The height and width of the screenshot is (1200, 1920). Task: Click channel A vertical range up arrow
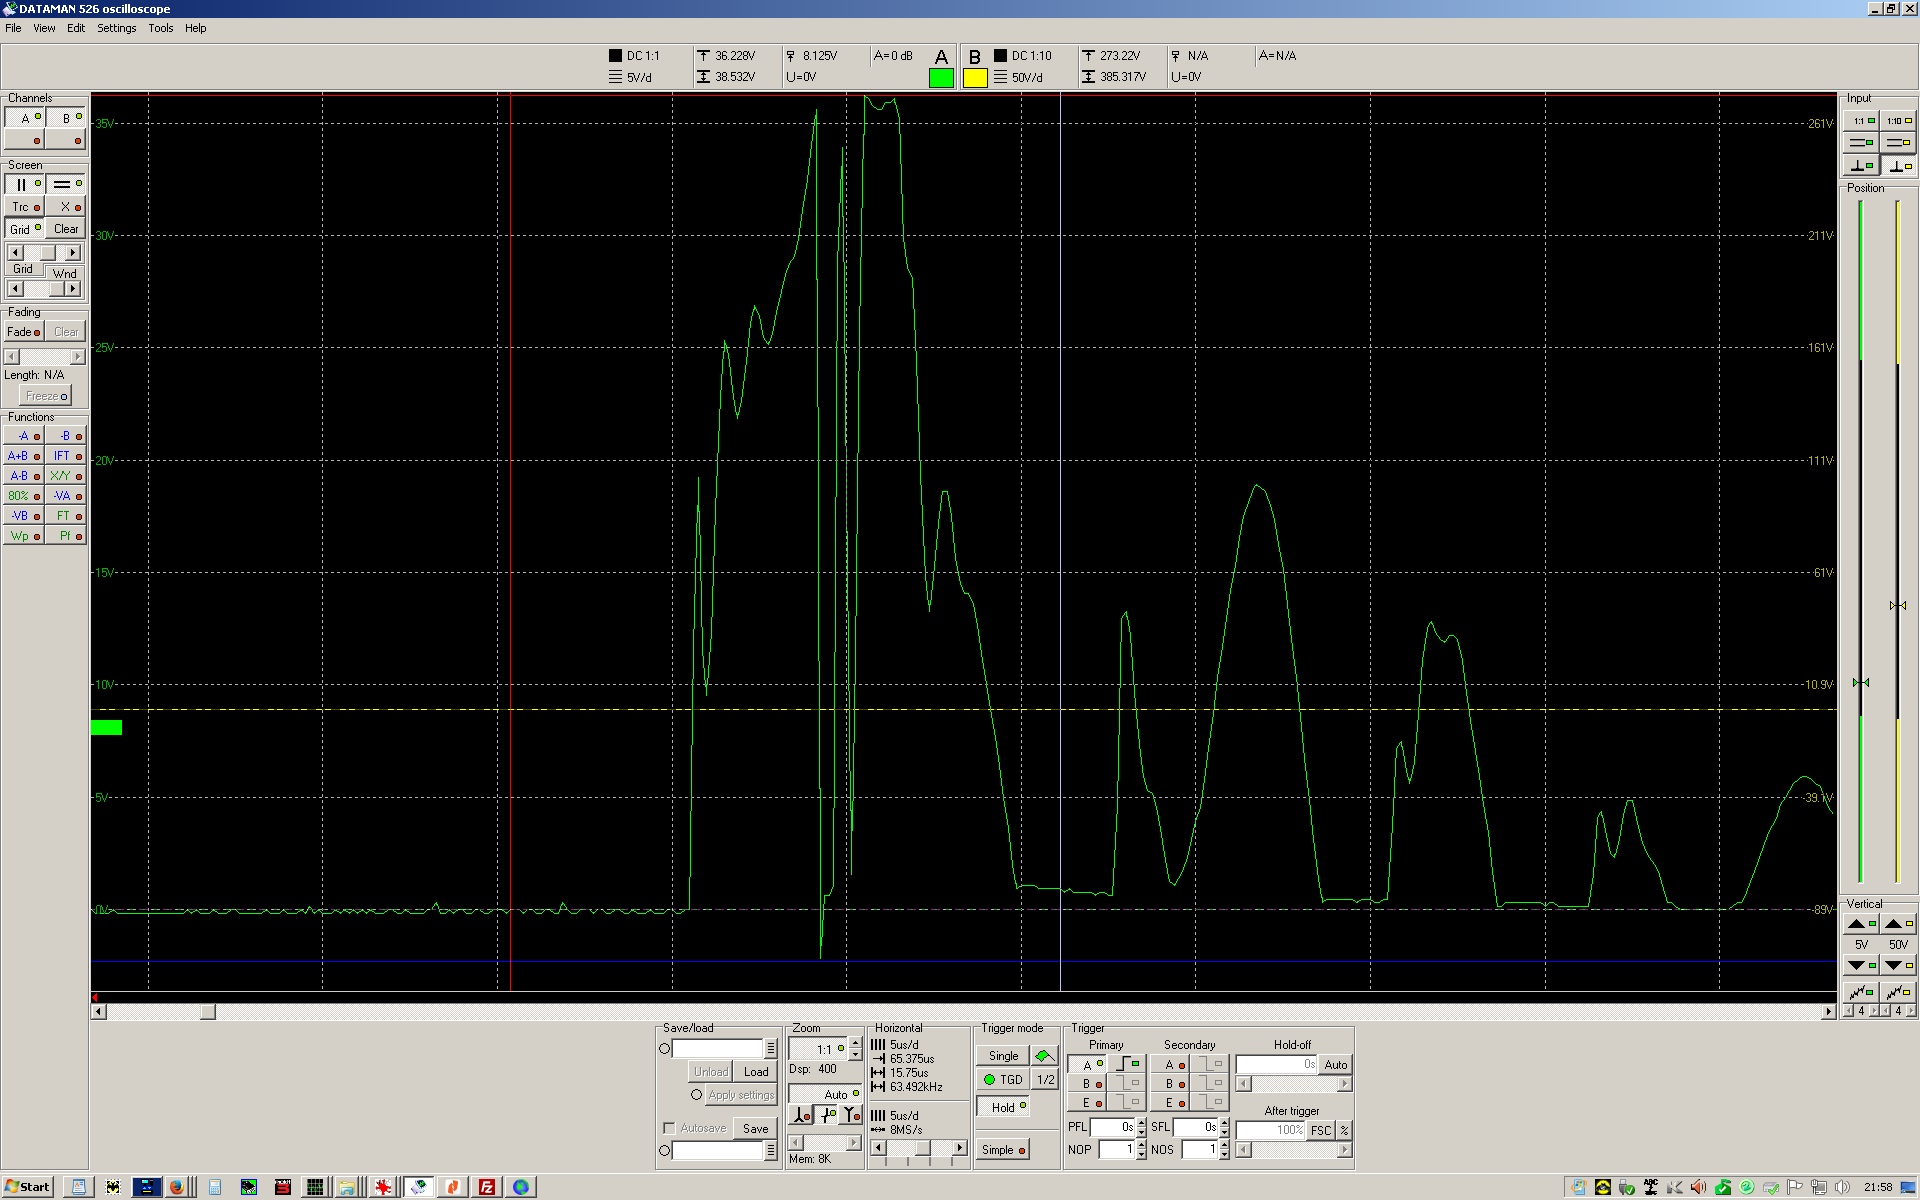click(1859, 924)
